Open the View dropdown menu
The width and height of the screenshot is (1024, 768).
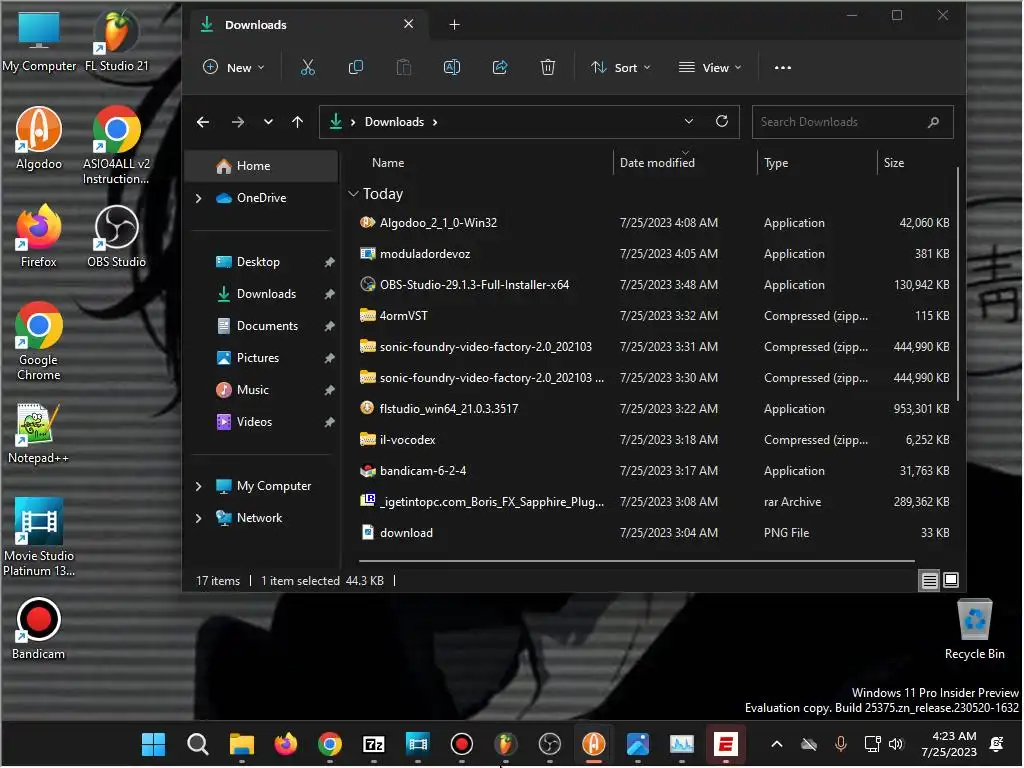(710, 67)
